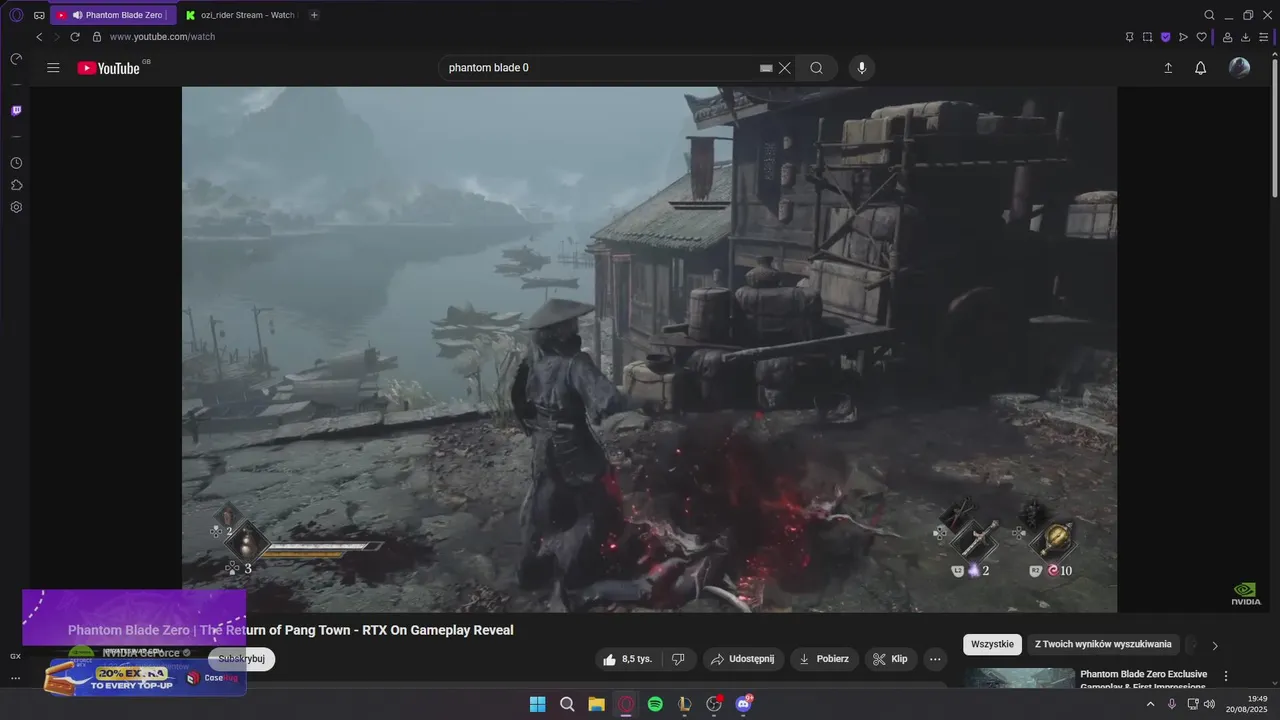The image size is (1280, 720).
Task: Take a snapshot with the capture icon
Action: [x=1147, y=37]
